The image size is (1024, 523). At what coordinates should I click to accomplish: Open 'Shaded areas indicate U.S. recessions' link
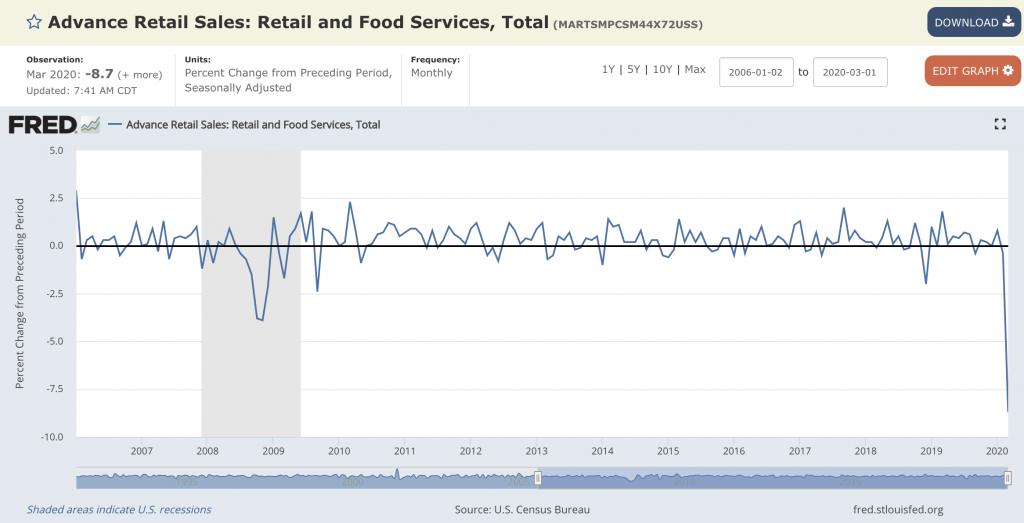click(119, 510)
